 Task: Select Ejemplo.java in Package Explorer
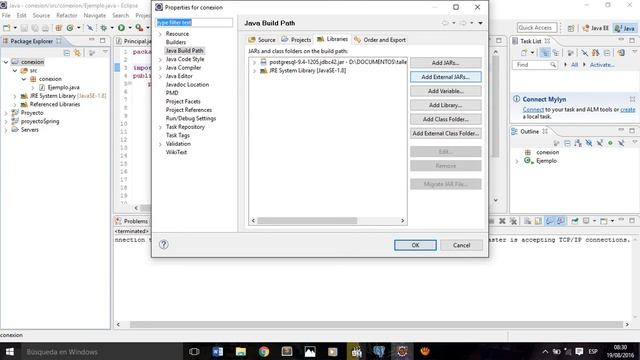tap(59, 87)
